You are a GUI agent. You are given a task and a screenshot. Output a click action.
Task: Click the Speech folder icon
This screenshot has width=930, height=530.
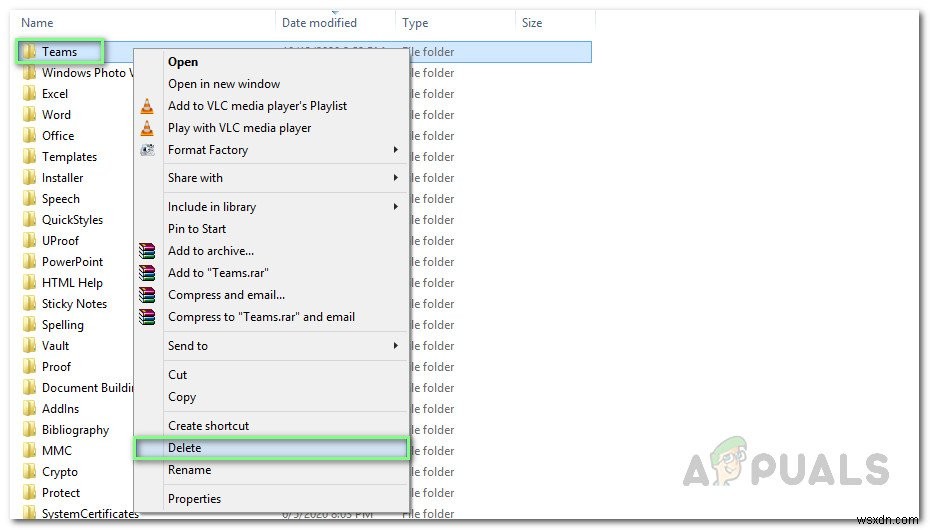[29, 199]
